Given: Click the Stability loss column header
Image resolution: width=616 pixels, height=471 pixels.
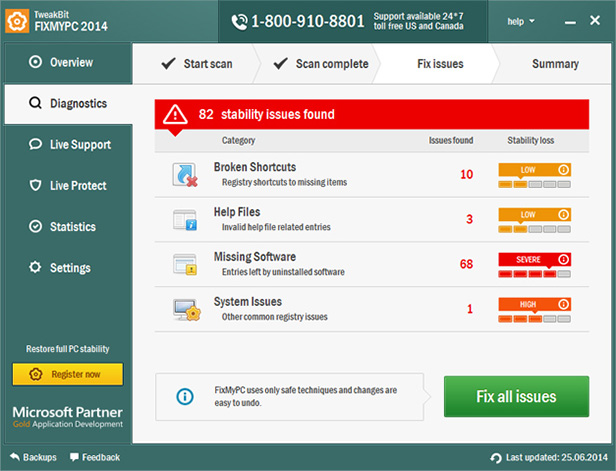Looking at the screenshot, I should point(530,140).
